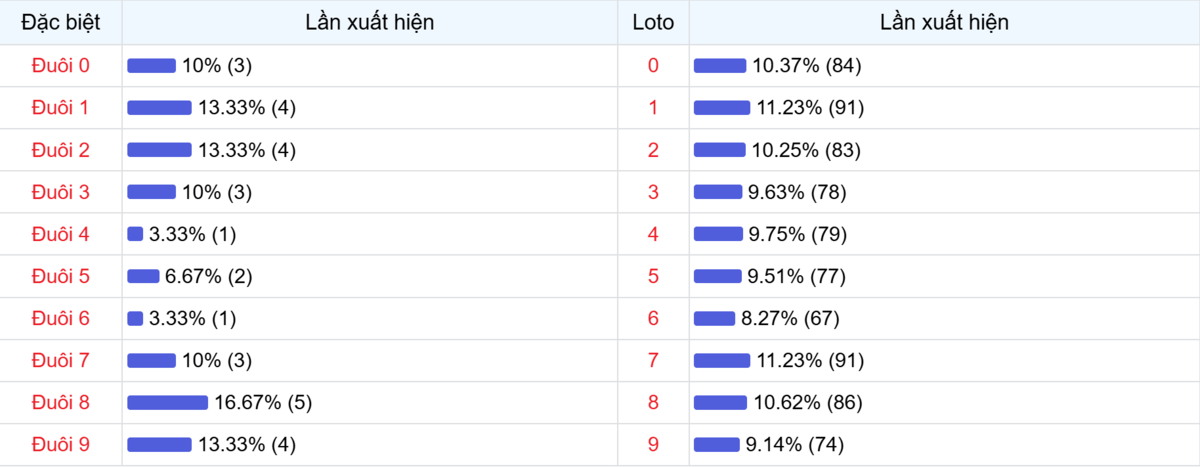Click the 'Đuôi 4' label
The width and height of the screenshot is (1200, 467).
pyautogui.click(x=60, y=234)
